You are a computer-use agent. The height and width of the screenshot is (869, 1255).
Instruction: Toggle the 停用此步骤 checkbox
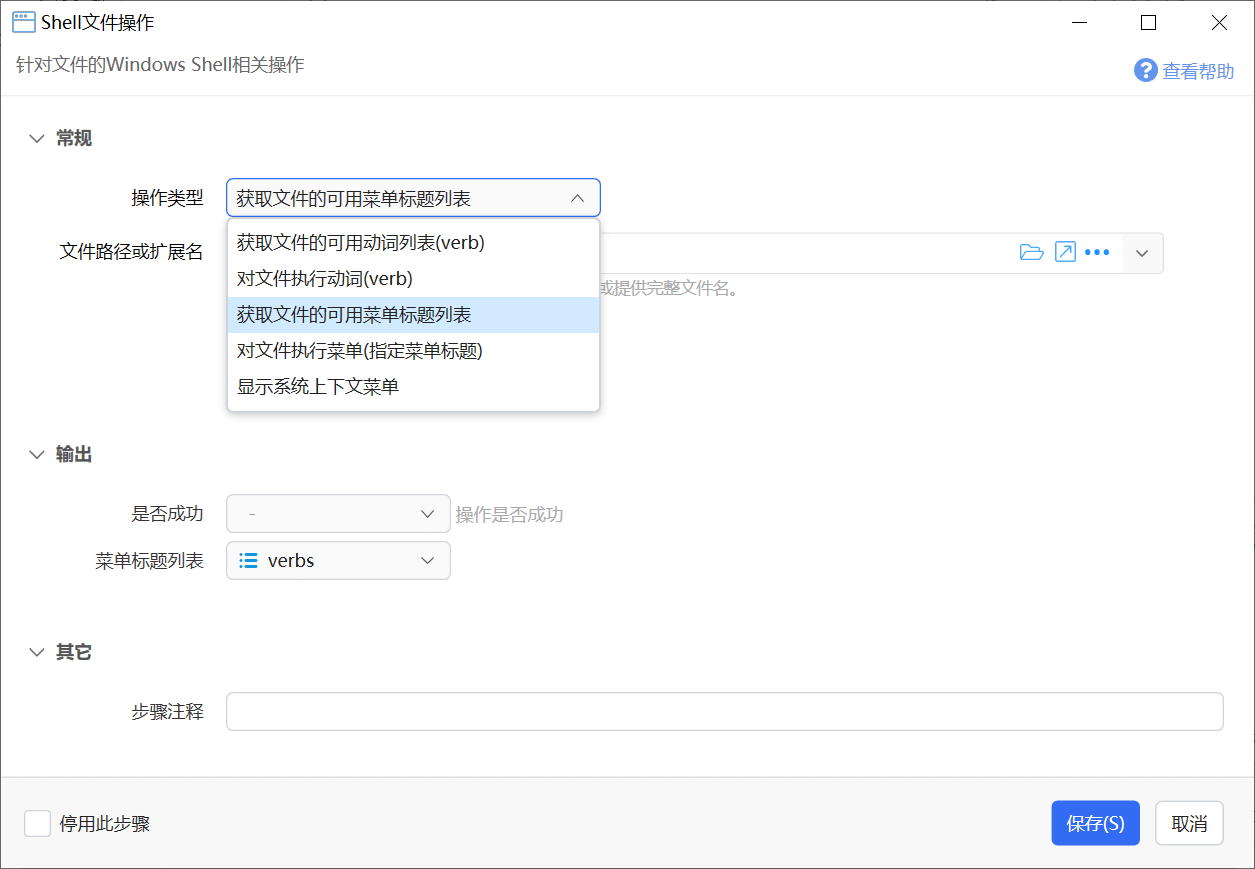click(38, 824)
